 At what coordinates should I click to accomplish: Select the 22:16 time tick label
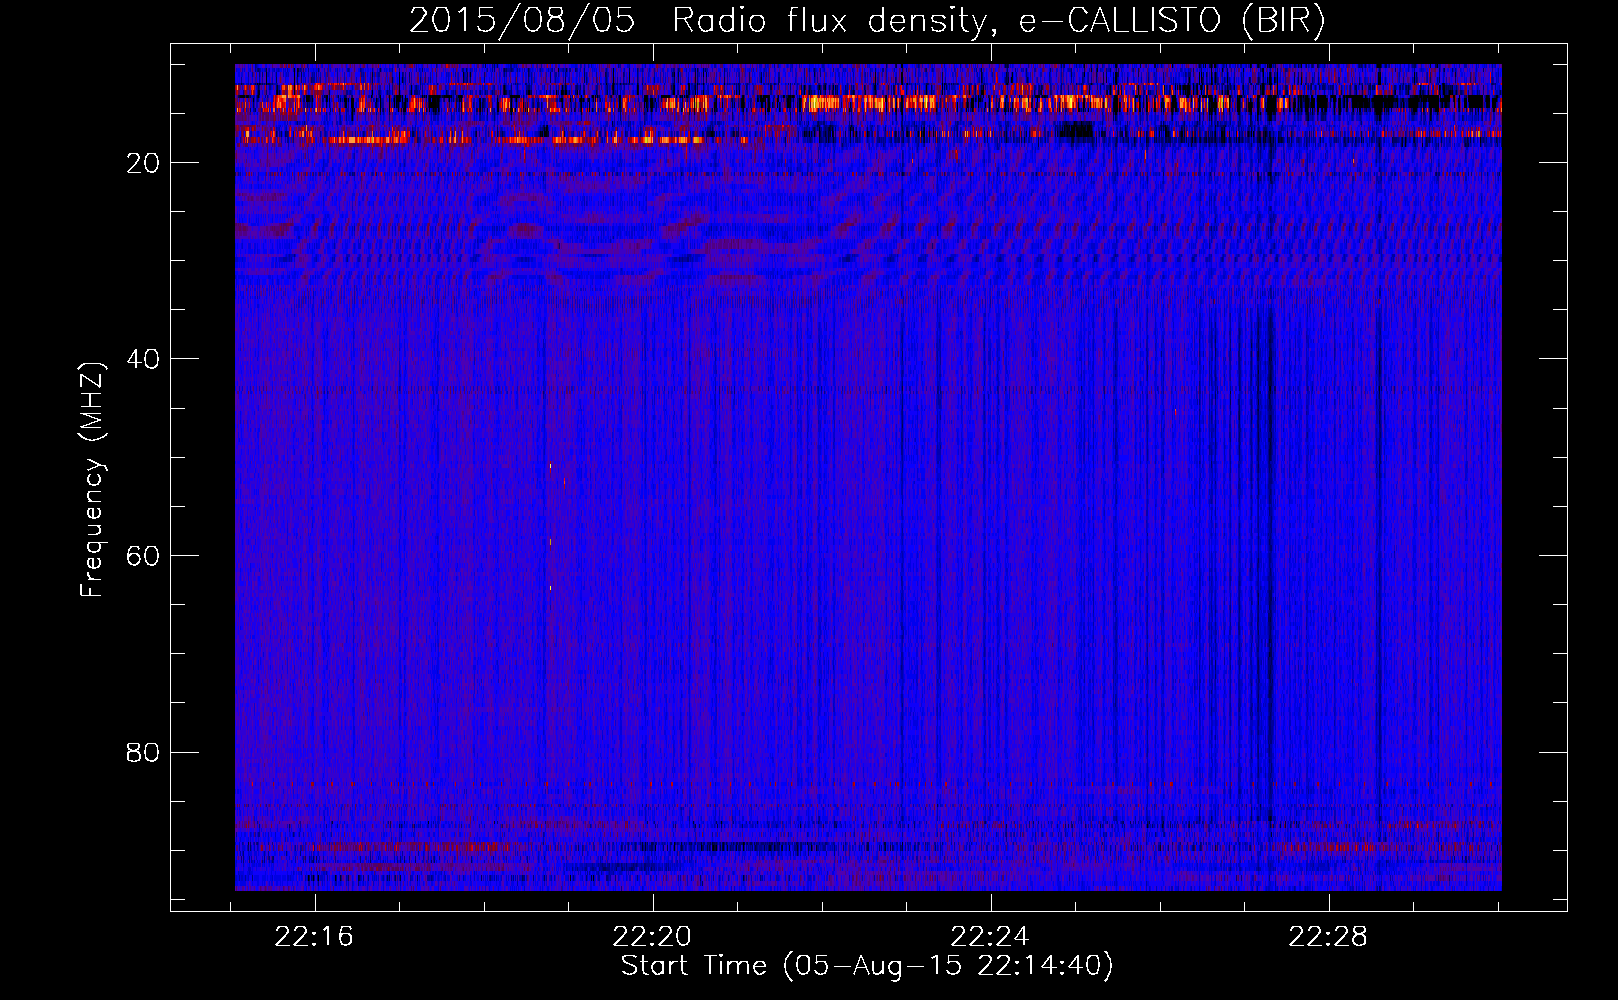[315, 937]
